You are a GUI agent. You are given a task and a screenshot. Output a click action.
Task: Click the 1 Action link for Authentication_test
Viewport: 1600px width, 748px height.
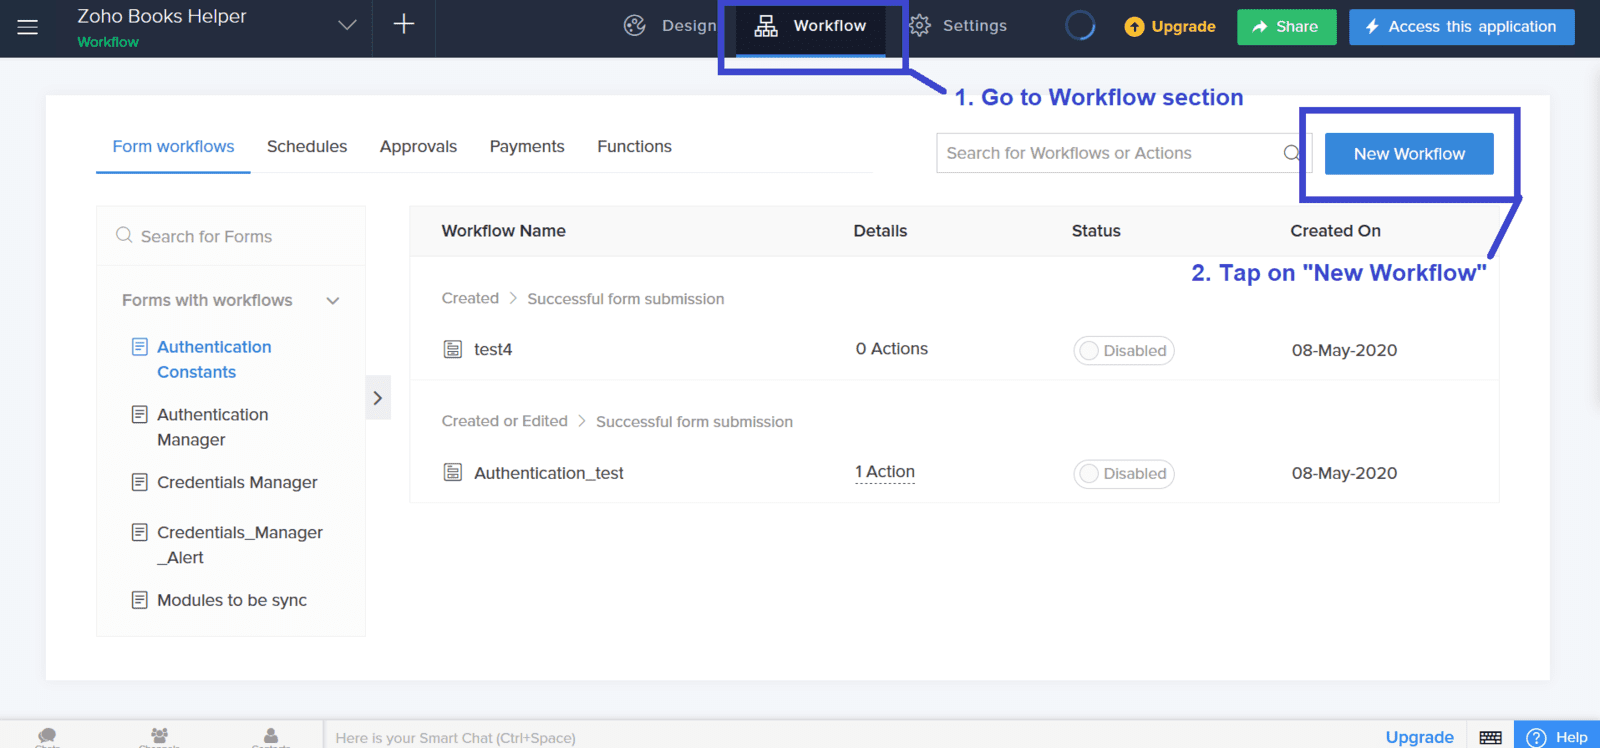(x=885, y=472)
